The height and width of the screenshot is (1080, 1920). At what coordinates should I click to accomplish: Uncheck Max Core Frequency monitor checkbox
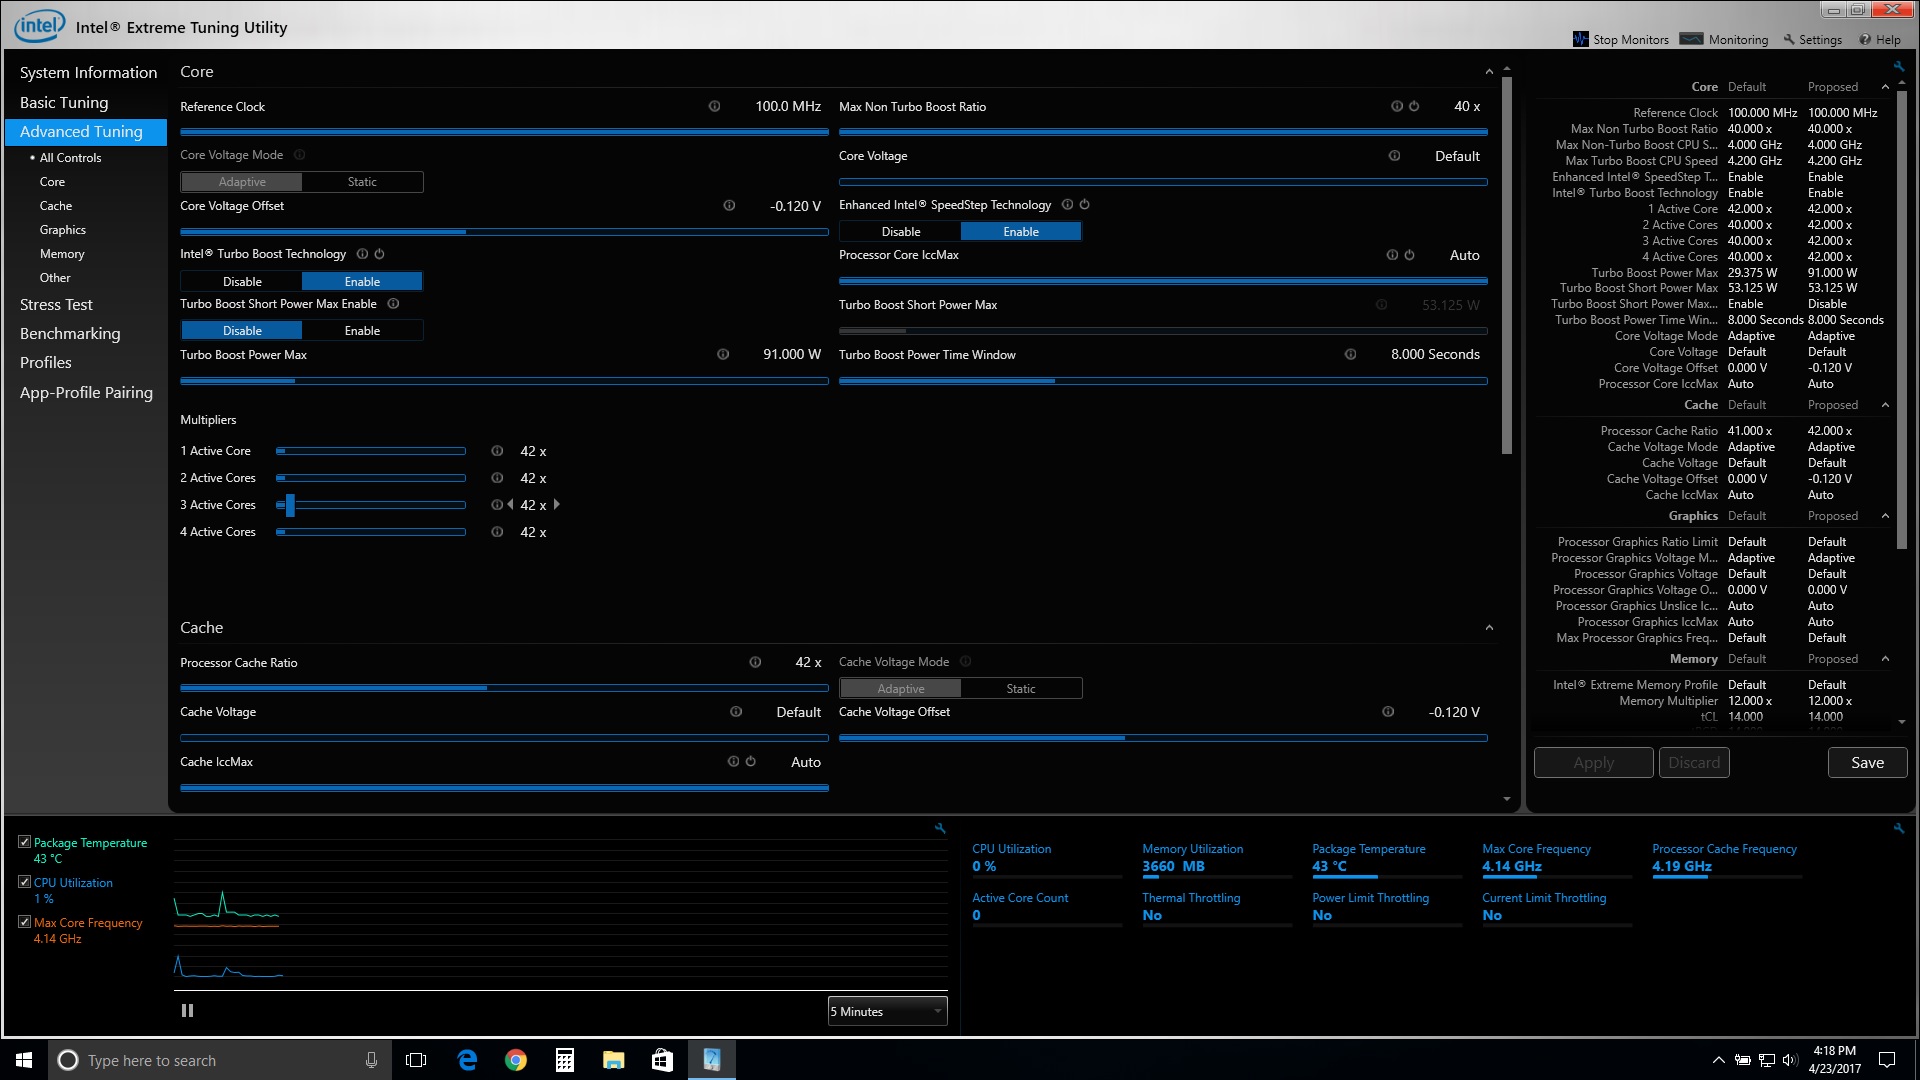pyautogui.click(x=24, y=922)
